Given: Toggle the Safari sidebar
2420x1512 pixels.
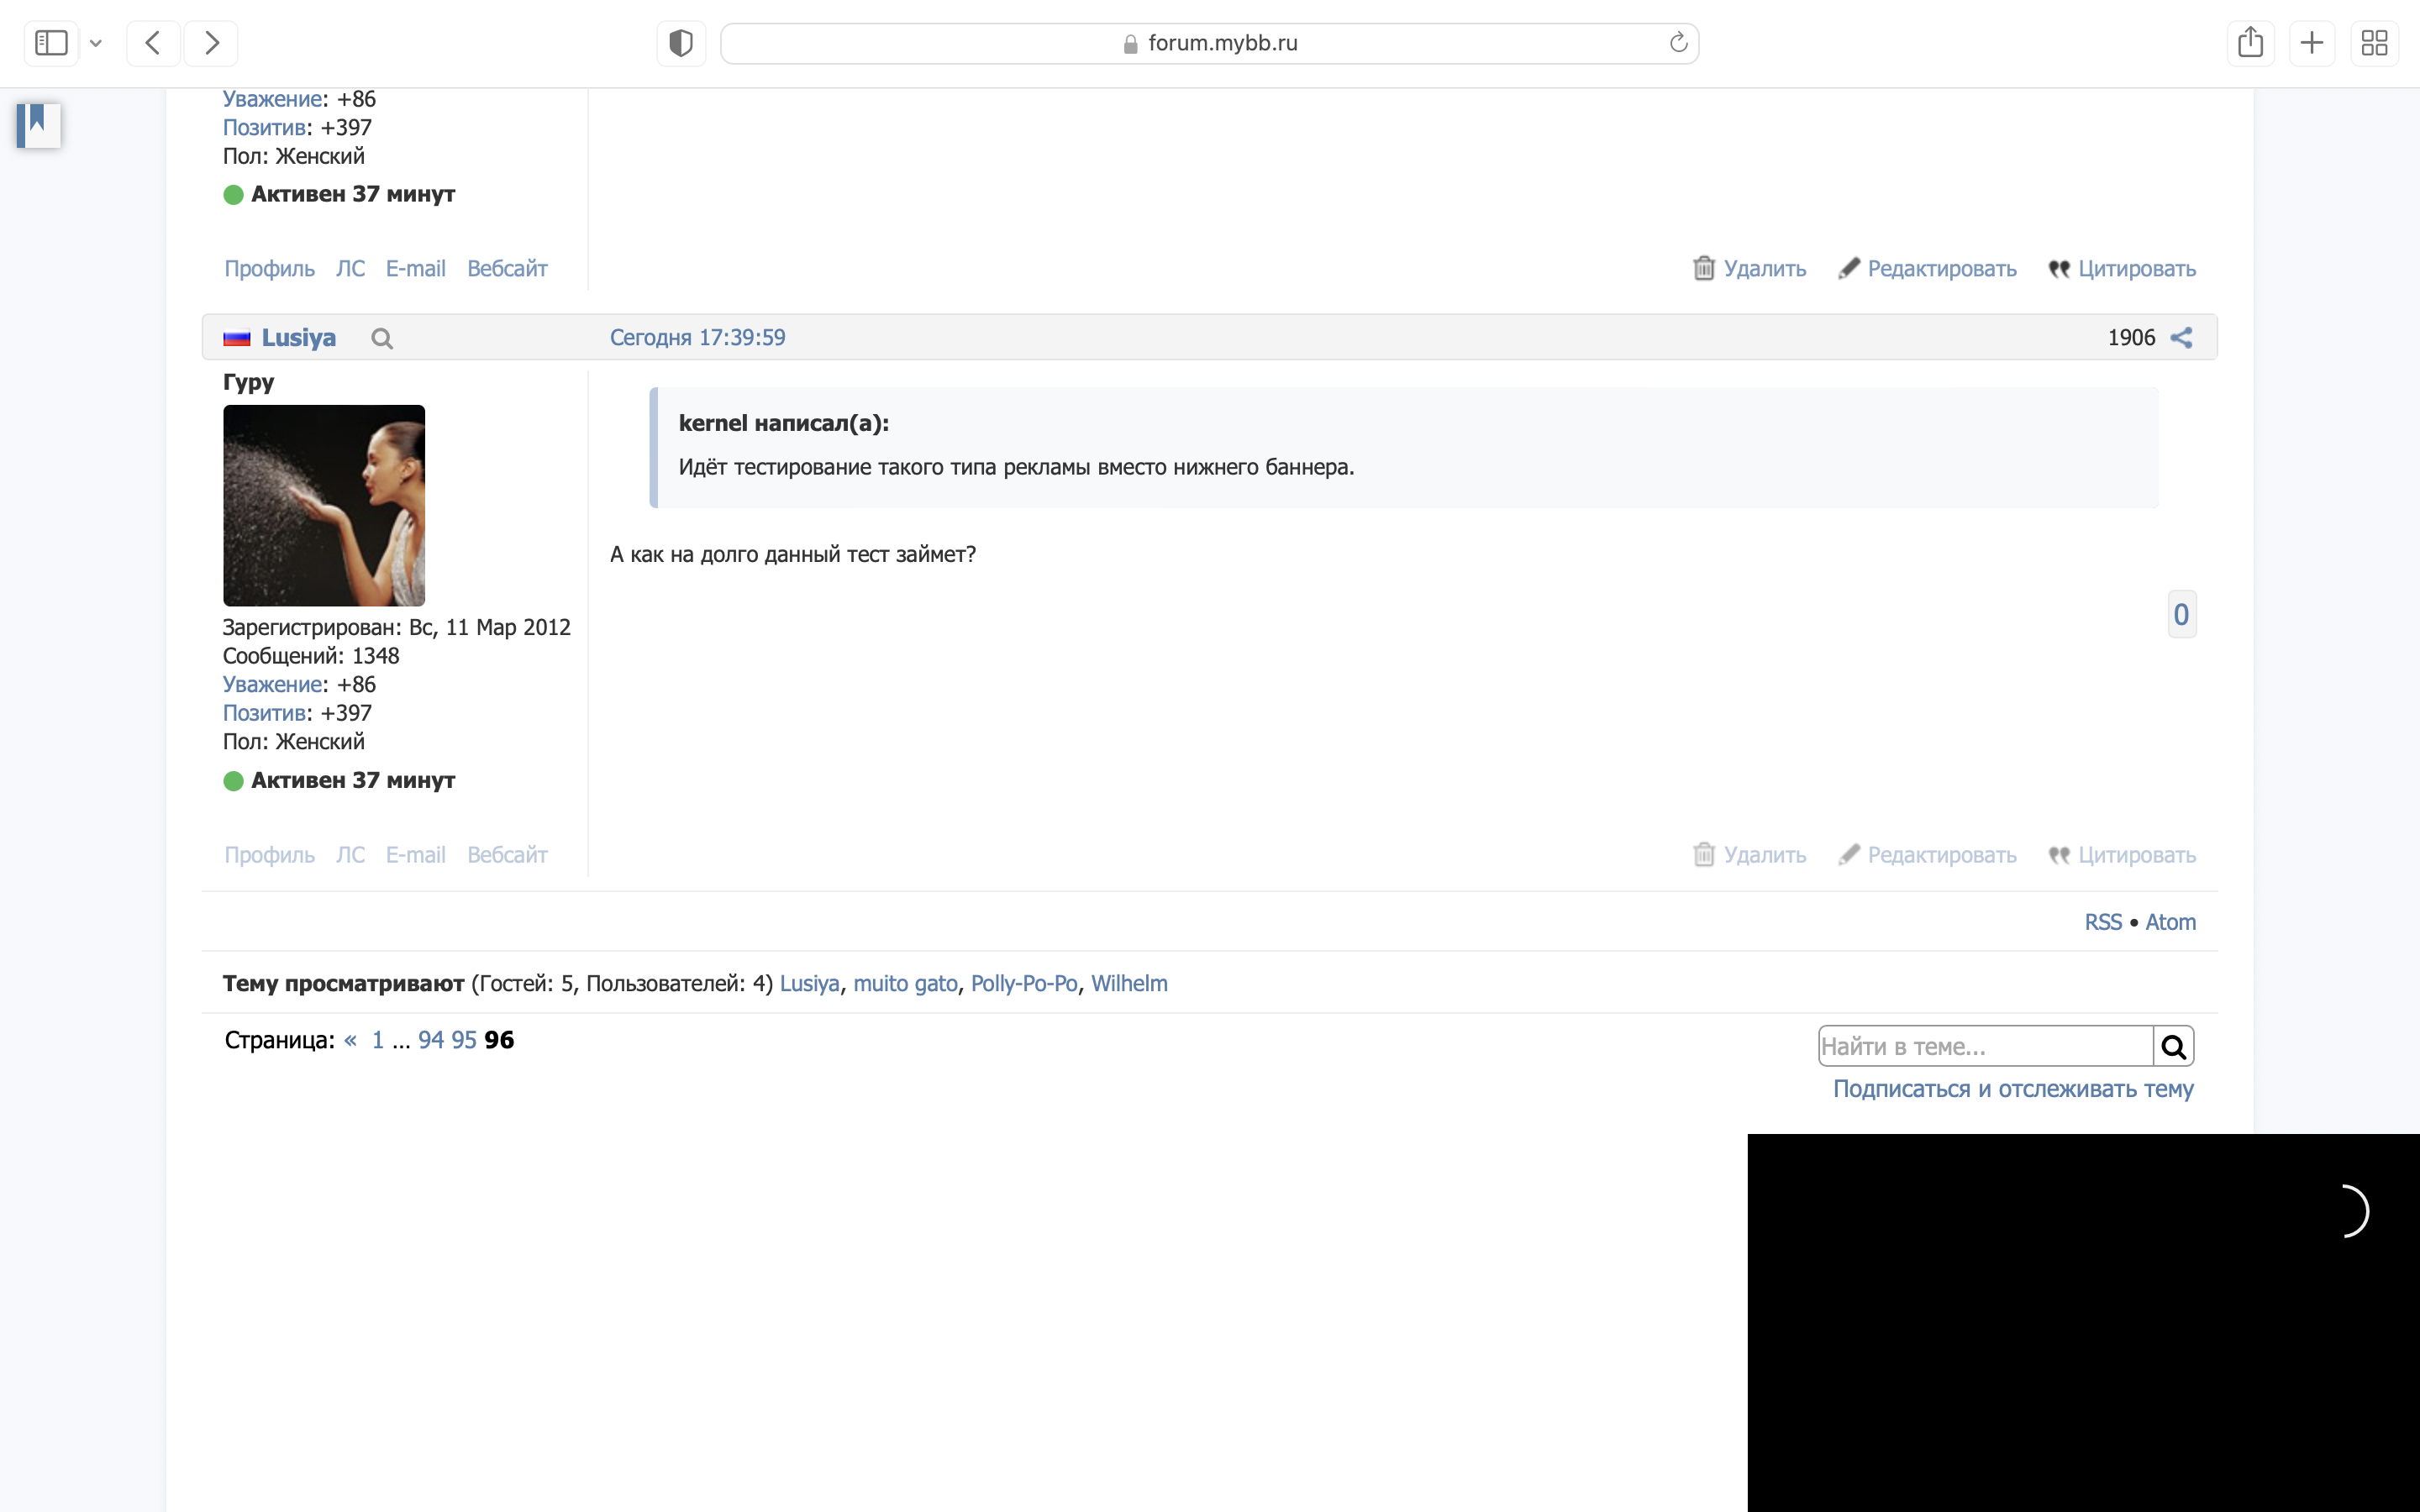Looking at the screenshot, I should [x=51, y=43].
